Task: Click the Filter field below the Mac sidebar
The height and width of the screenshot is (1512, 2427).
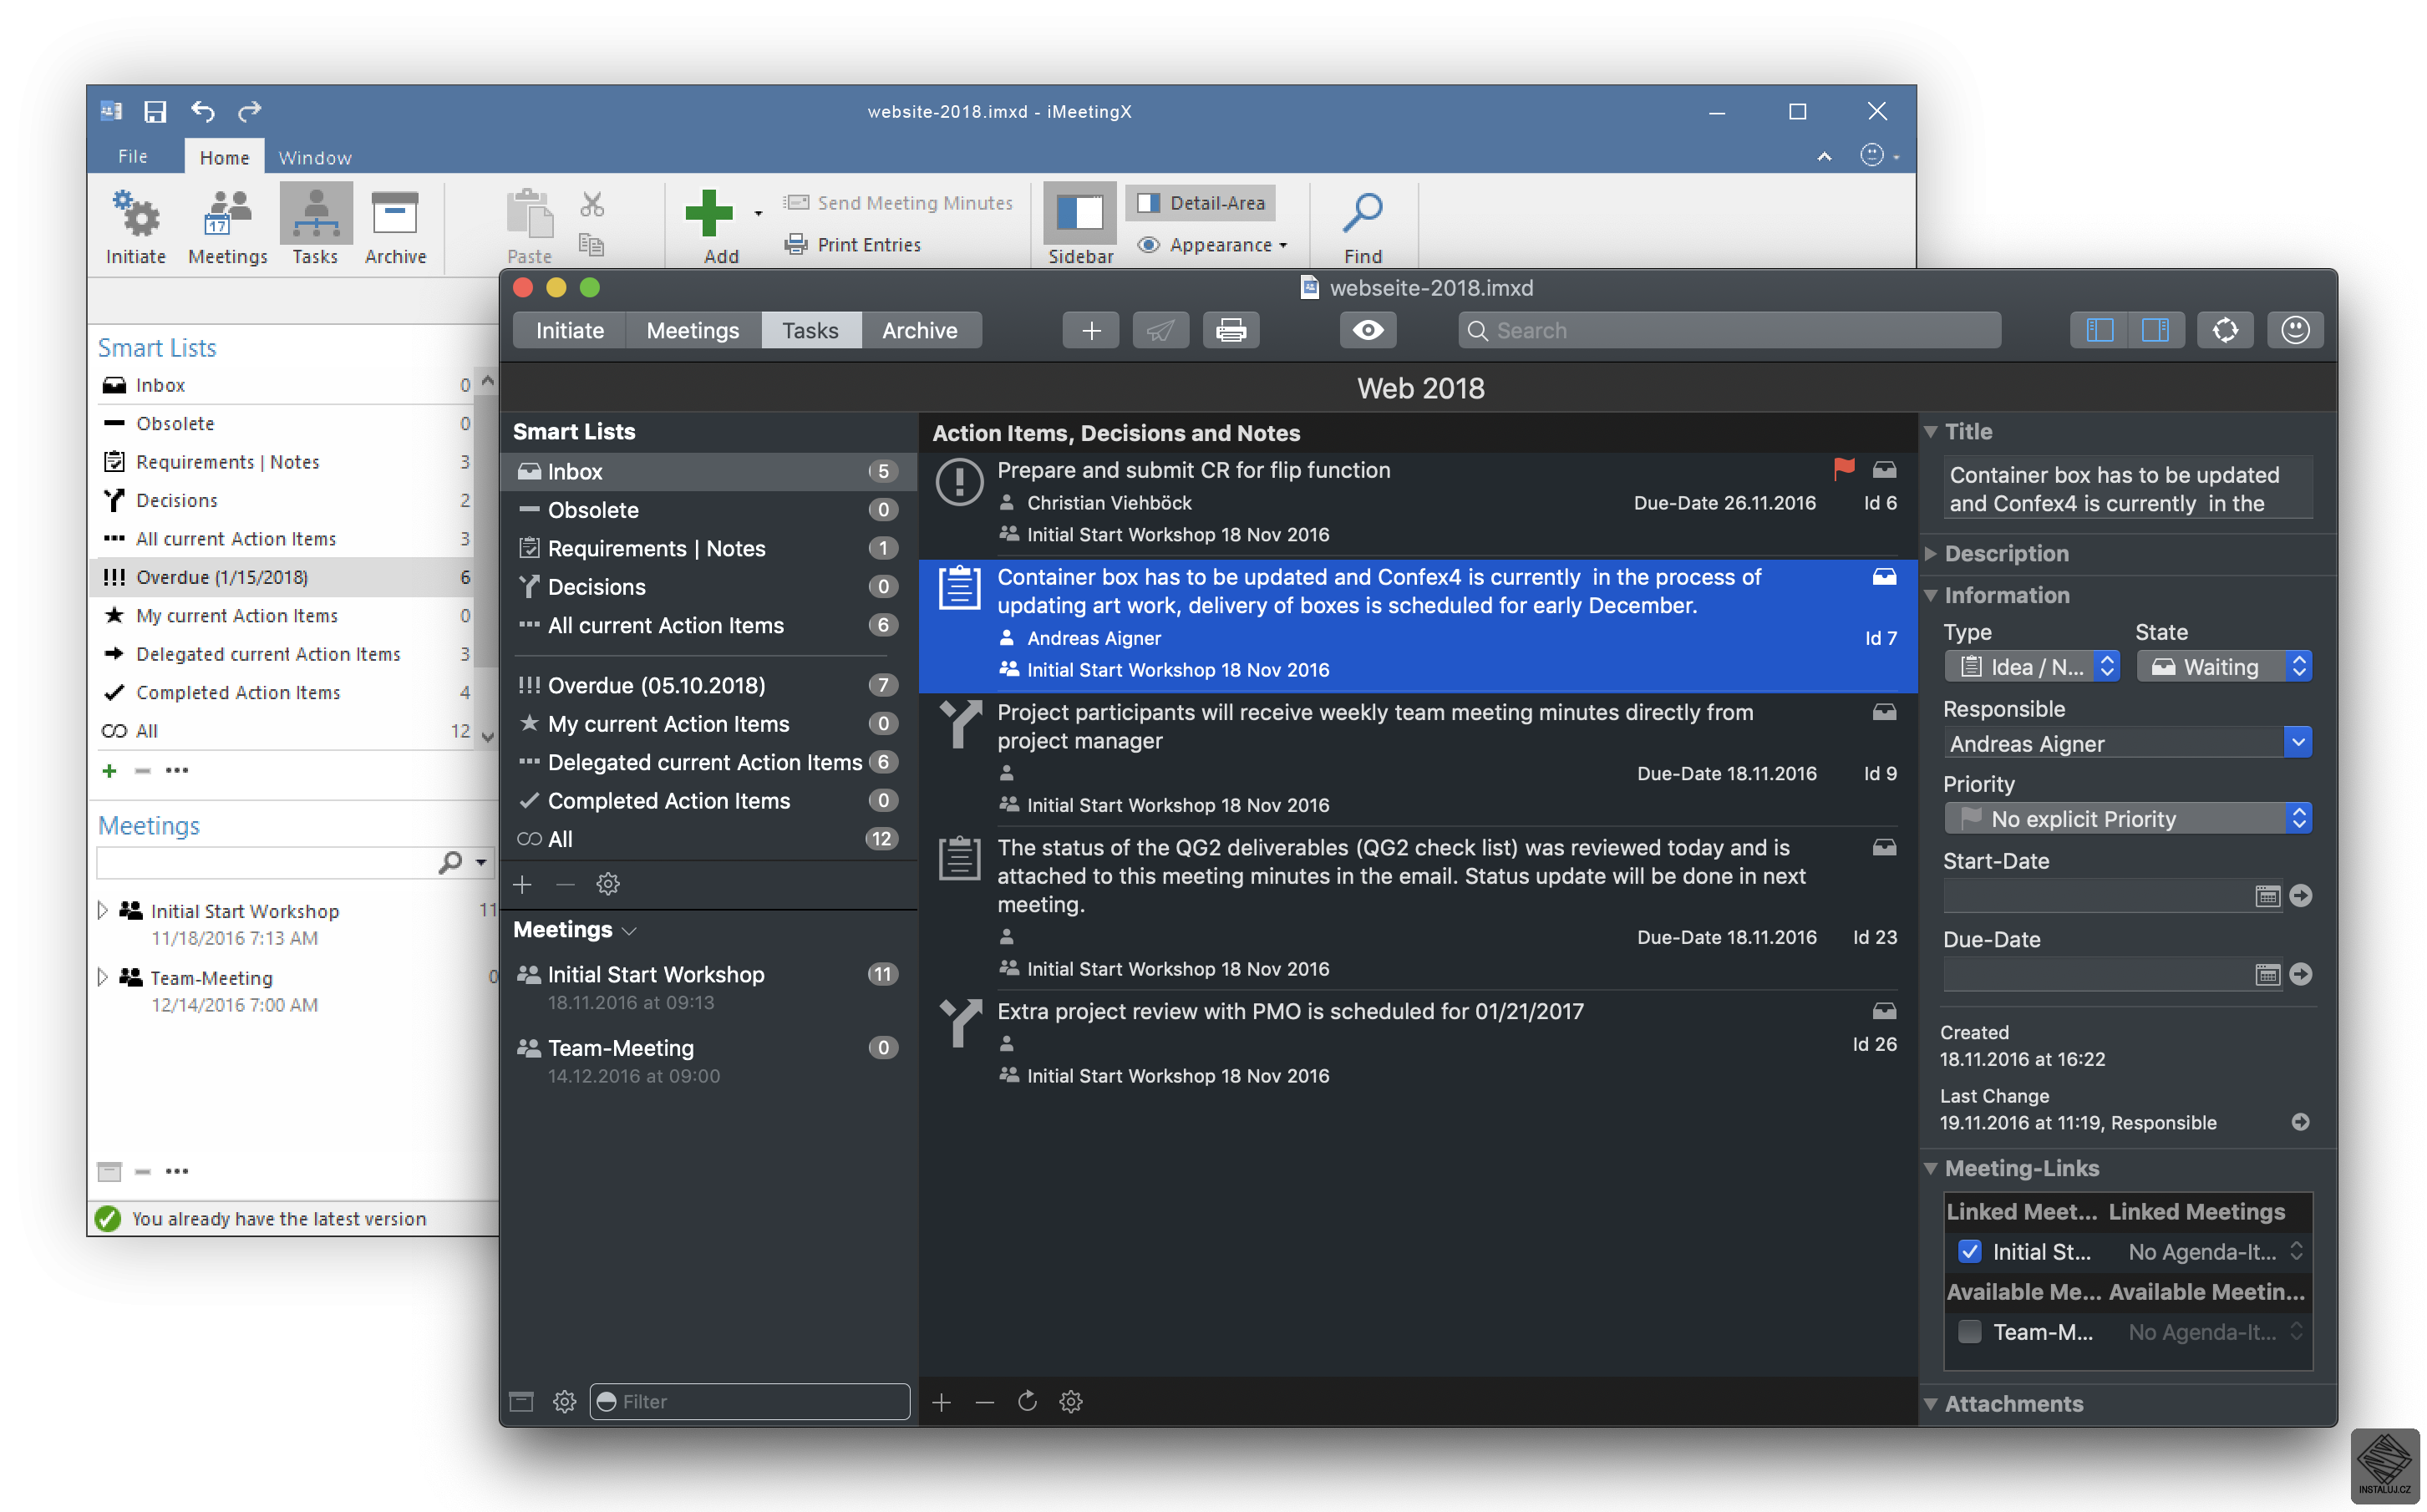Action: click(x=749, y=1401)
